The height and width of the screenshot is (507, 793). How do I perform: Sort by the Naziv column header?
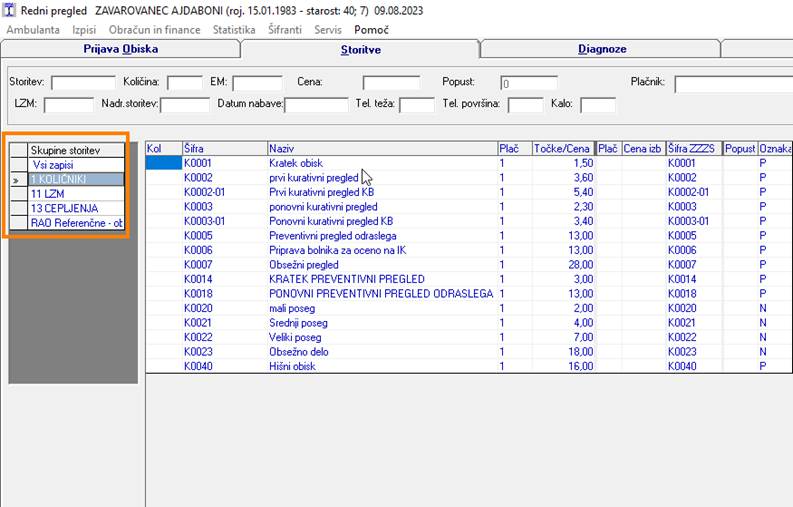coord(381,149)
